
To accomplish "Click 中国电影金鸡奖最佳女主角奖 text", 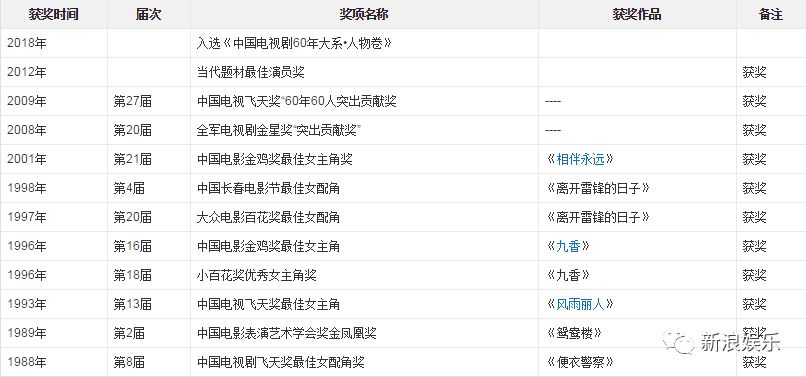I will coord(274,159).
